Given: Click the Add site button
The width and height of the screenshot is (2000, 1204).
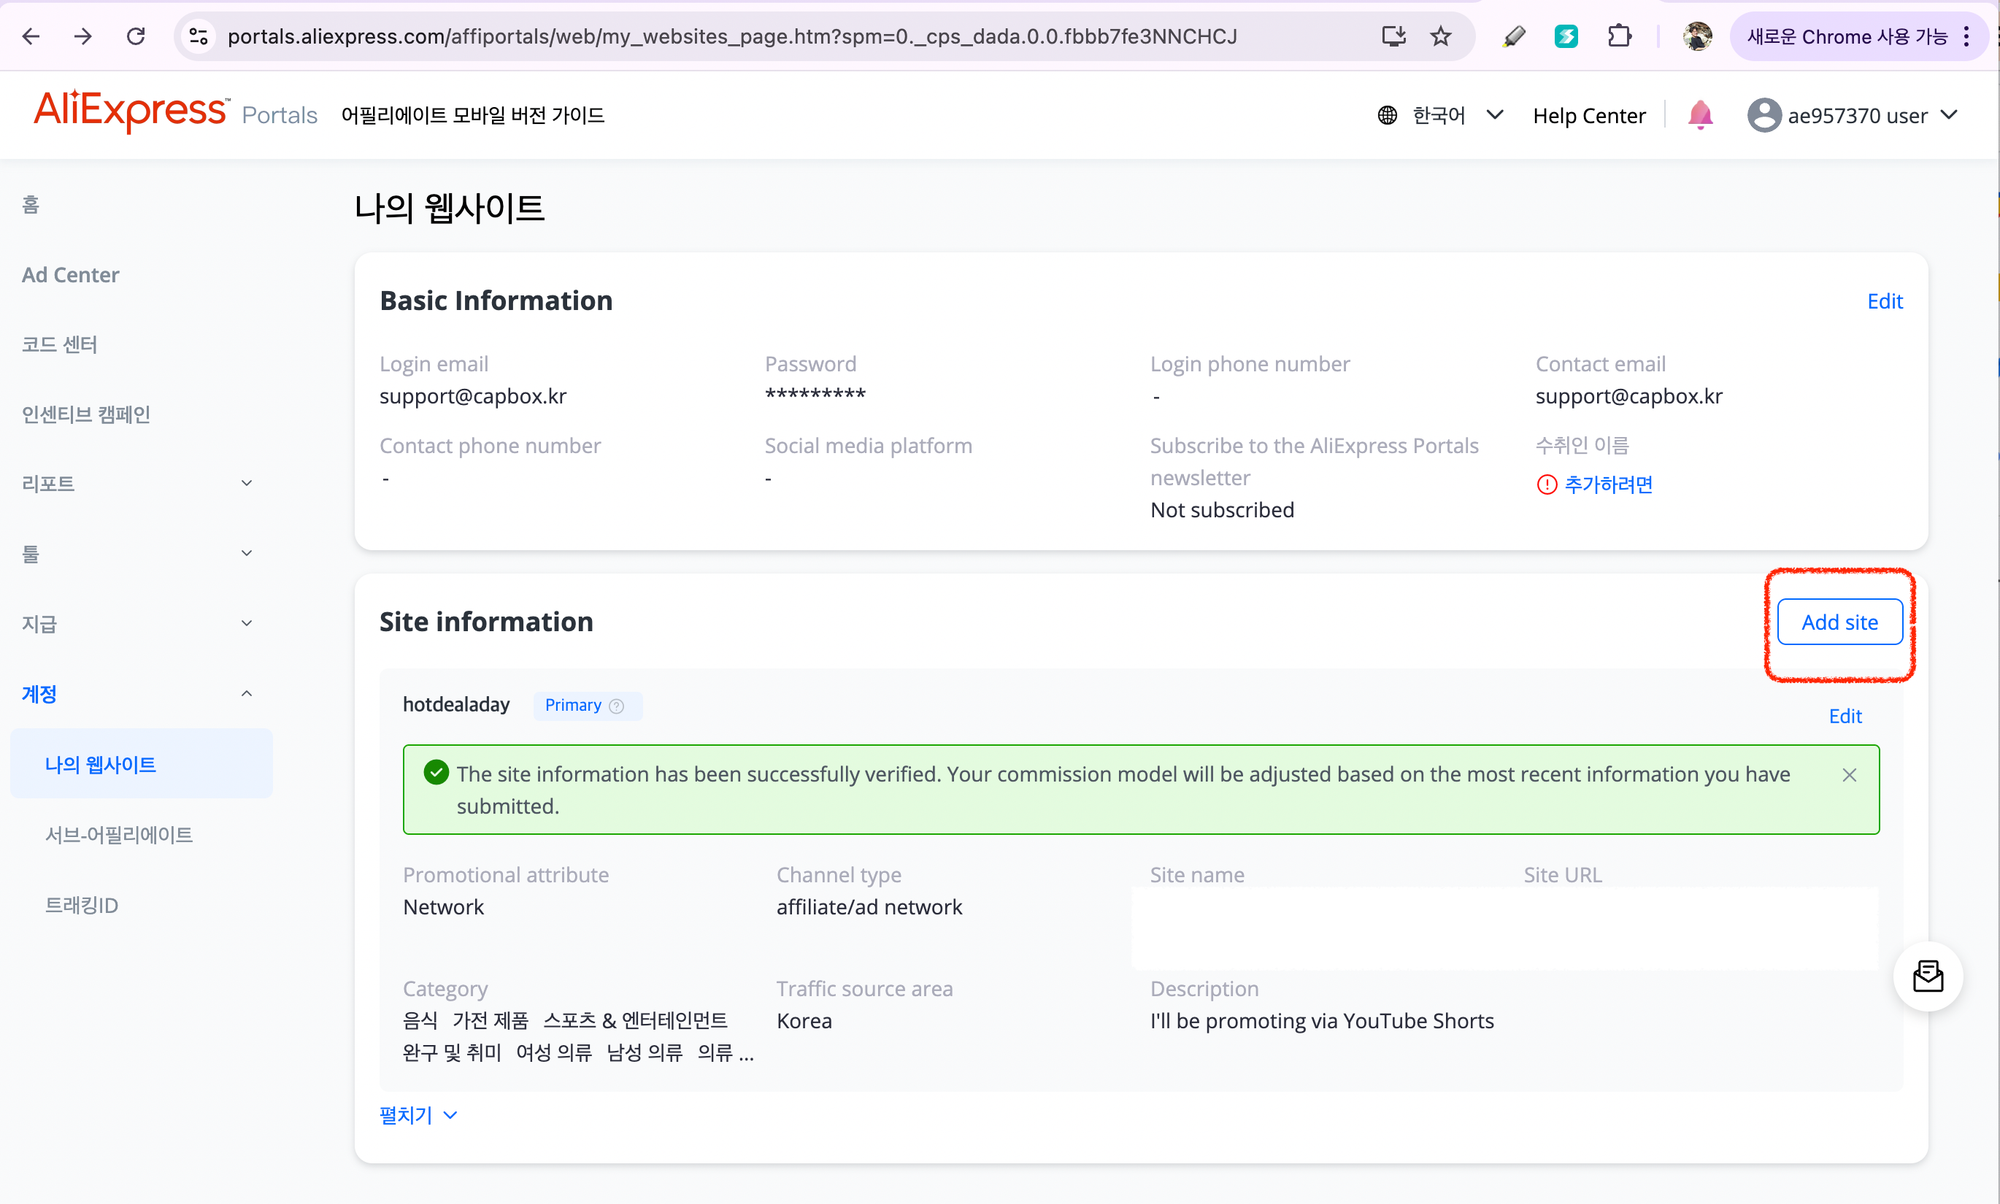Looking at the screenshot, I should click(1840, 622).
